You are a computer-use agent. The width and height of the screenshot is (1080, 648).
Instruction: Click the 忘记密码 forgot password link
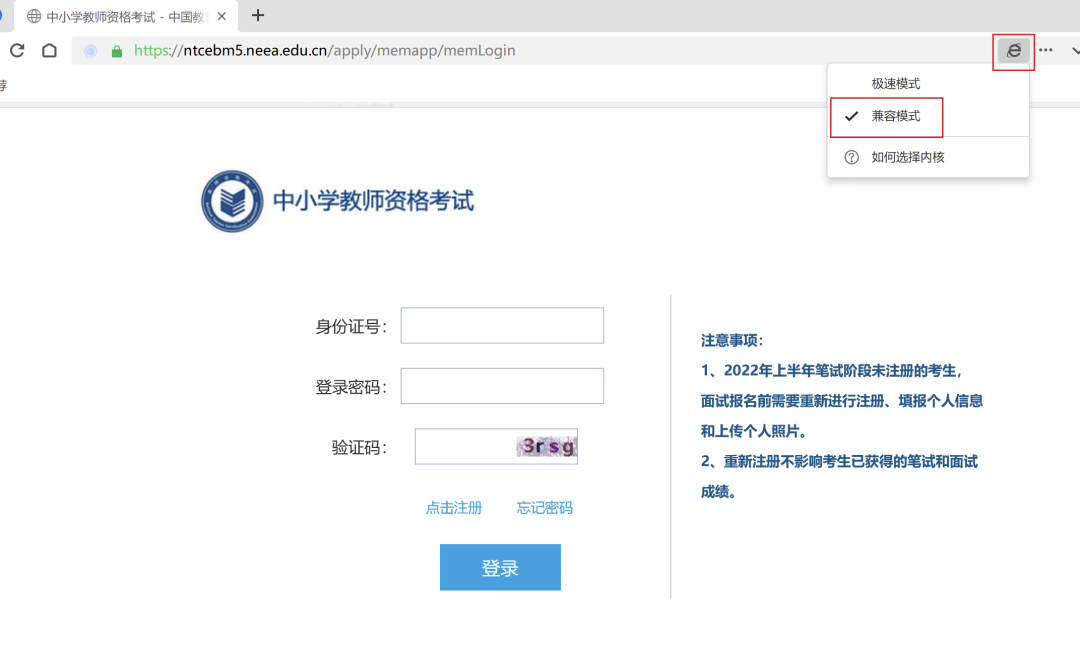tap(544, 507)
